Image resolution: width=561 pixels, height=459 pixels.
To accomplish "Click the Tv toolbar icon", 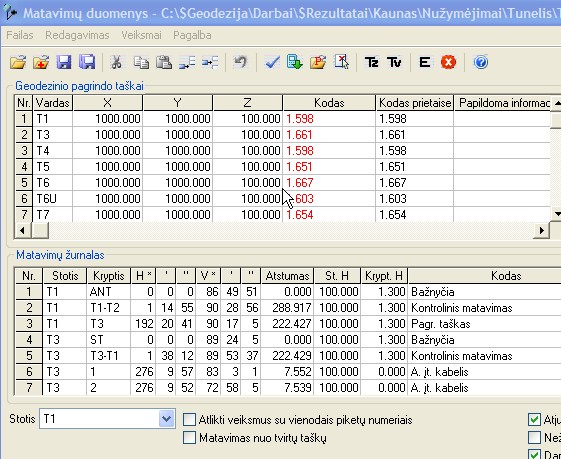I will (x=394, y=63).
